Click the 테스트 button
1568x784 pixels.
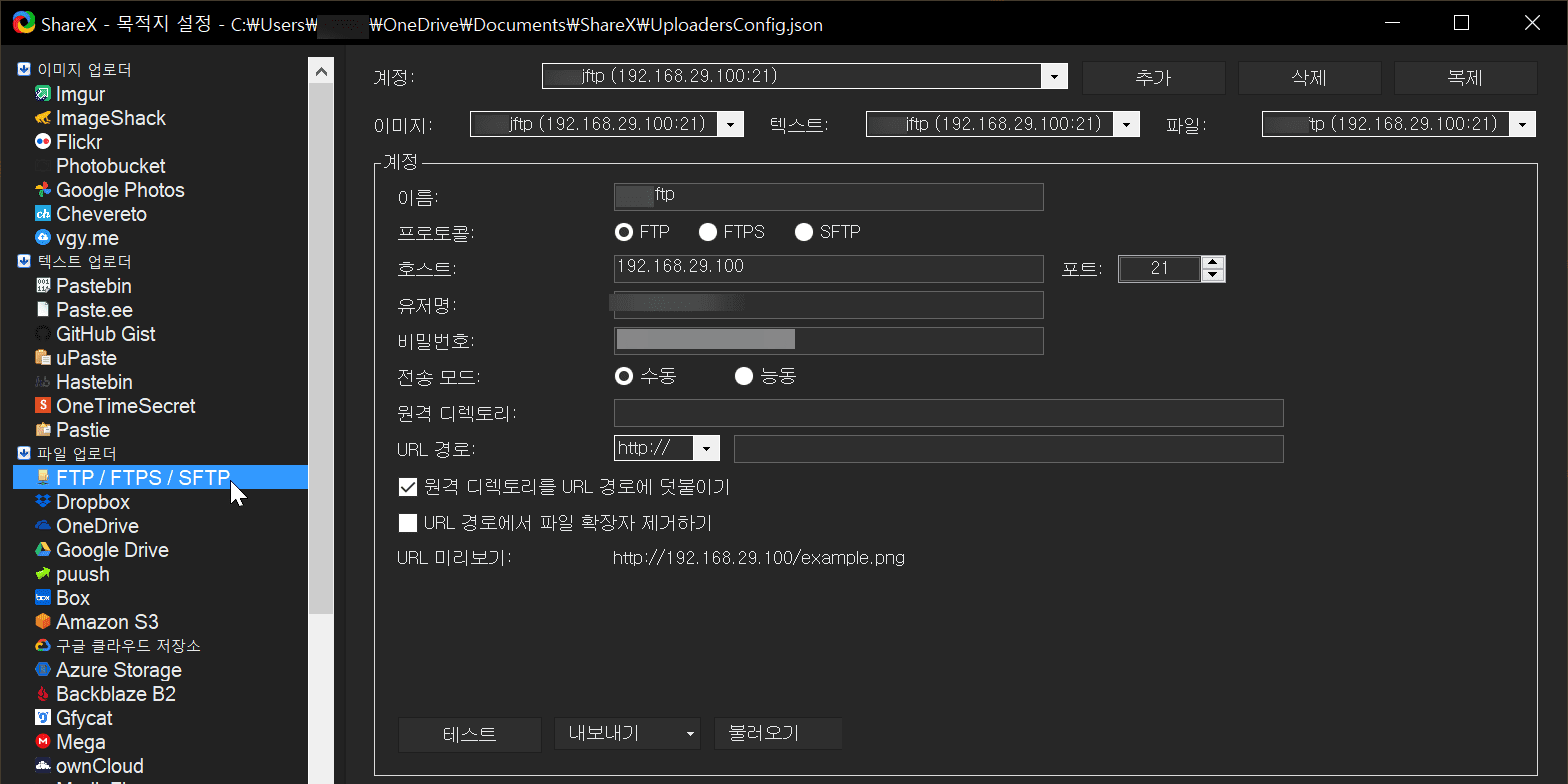(x=469, y=734)
